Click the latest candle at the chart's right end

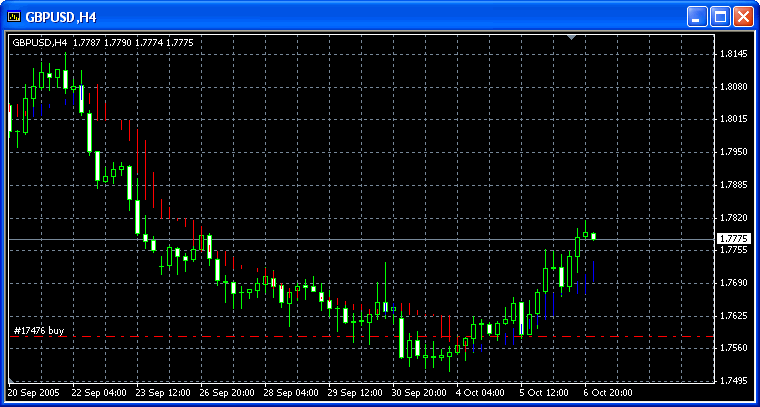593,236
